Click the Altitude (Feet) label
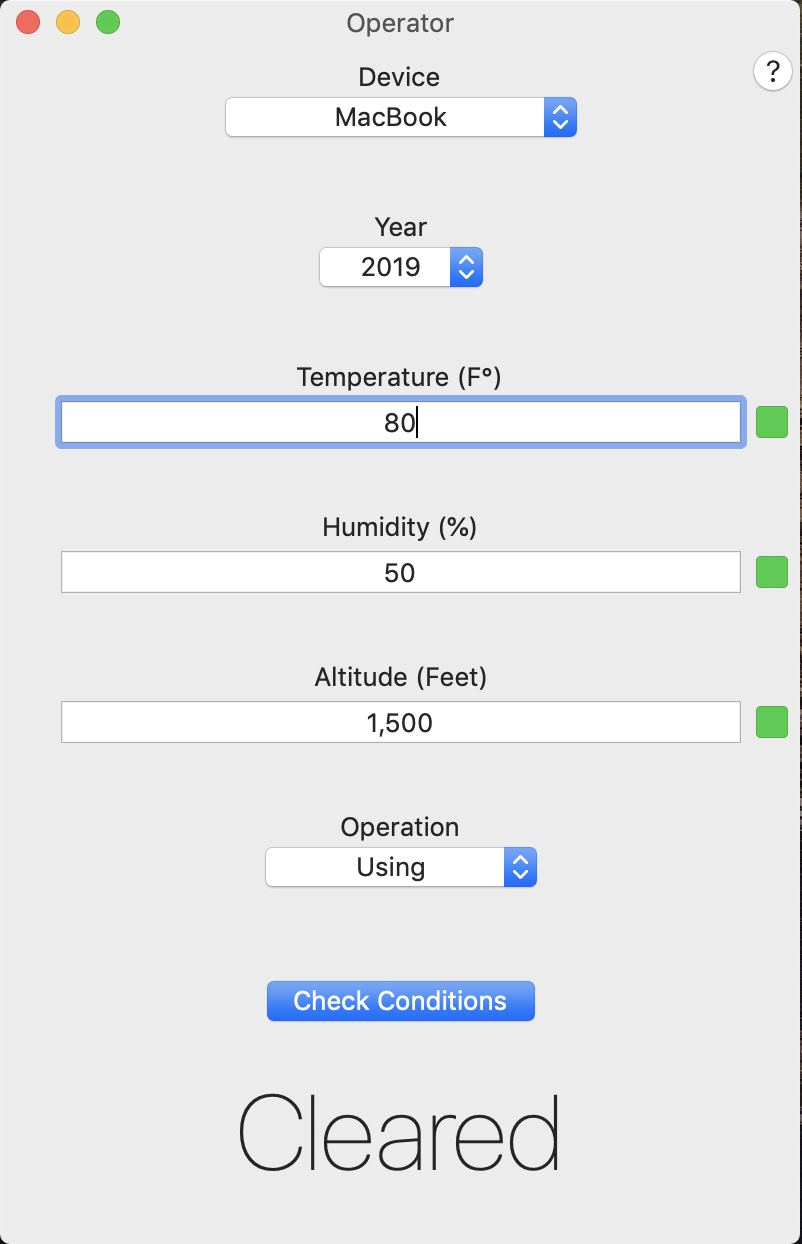This screenshot has width=802, height=1244. click(x=400, y=677)
